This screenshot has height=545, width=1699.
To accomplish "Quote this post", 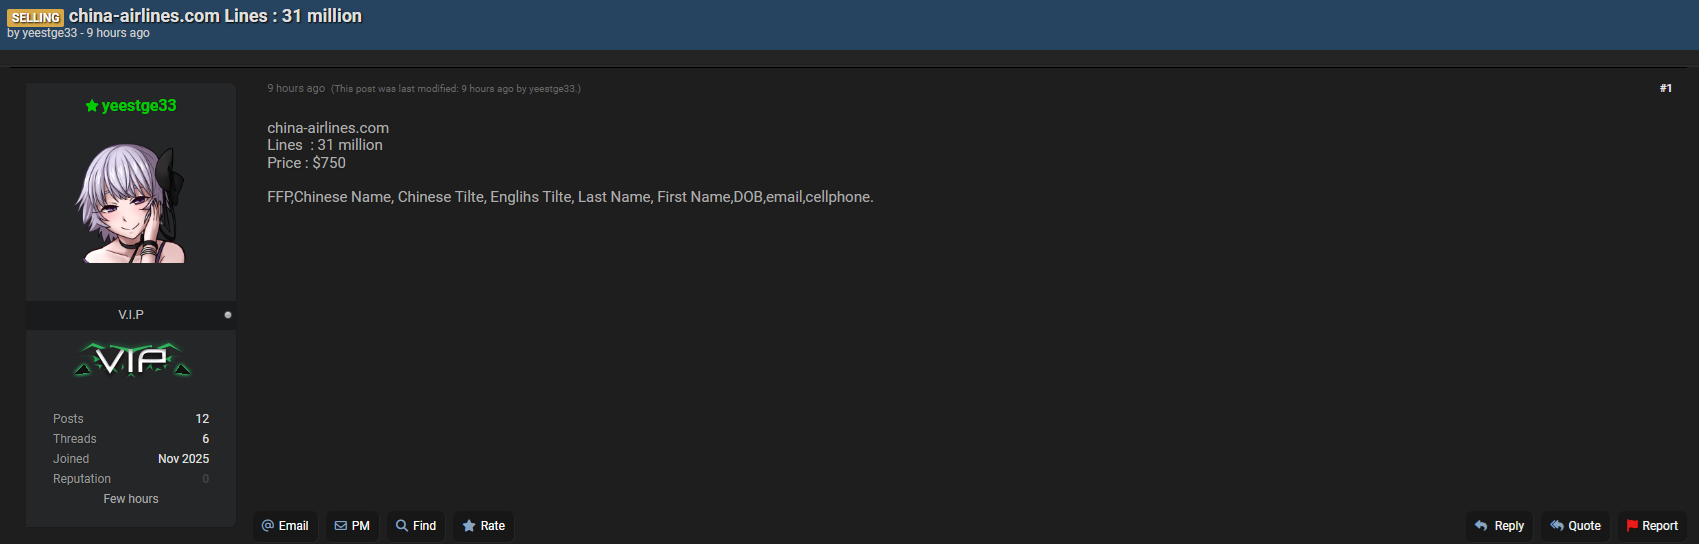I will [x=1575, y=526].
